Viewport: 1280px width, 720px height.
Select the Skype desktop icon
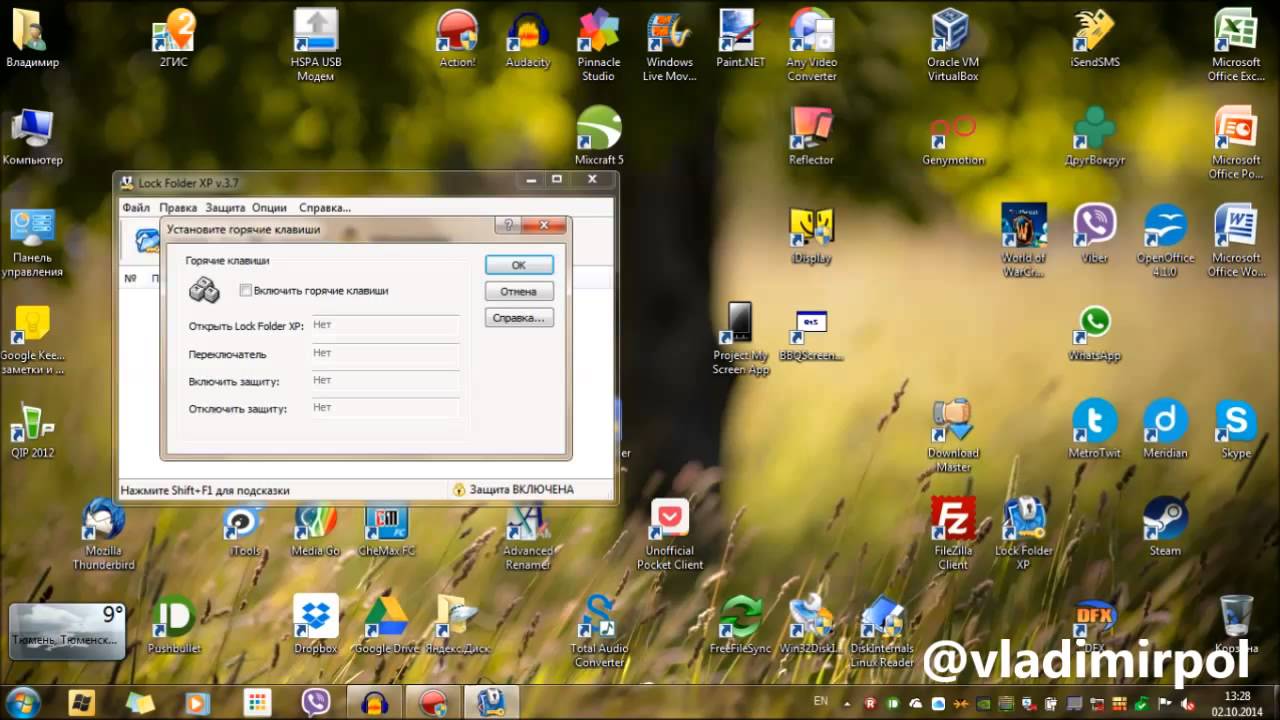(1236, 430)
